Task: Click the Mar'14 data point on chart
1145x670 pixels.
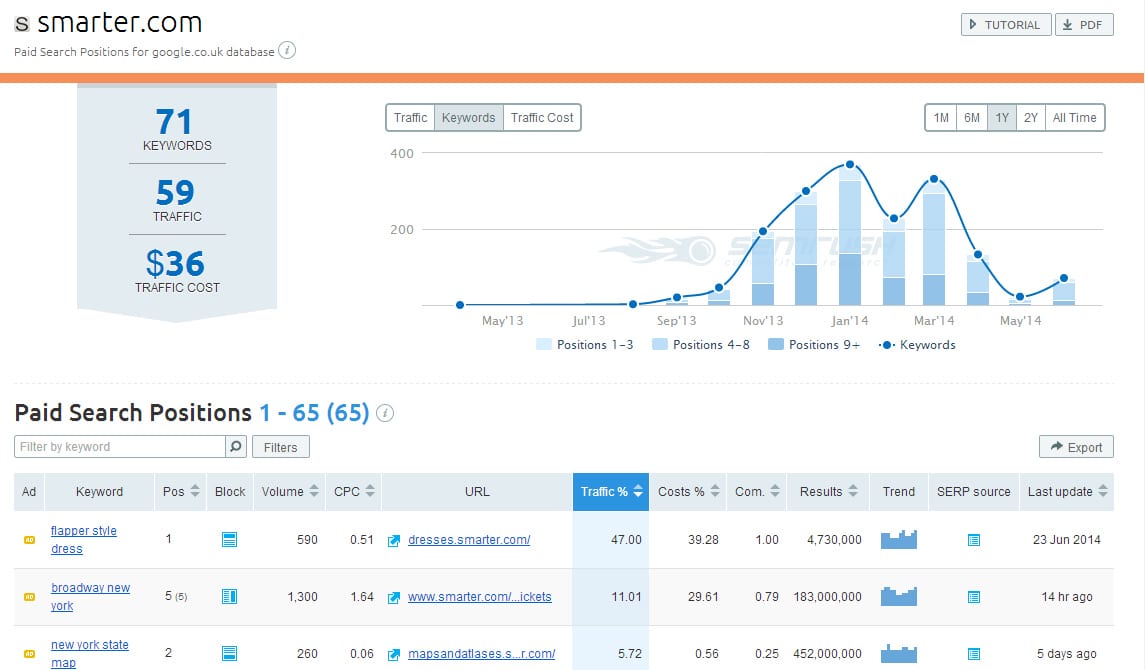Action: [933, 179]
